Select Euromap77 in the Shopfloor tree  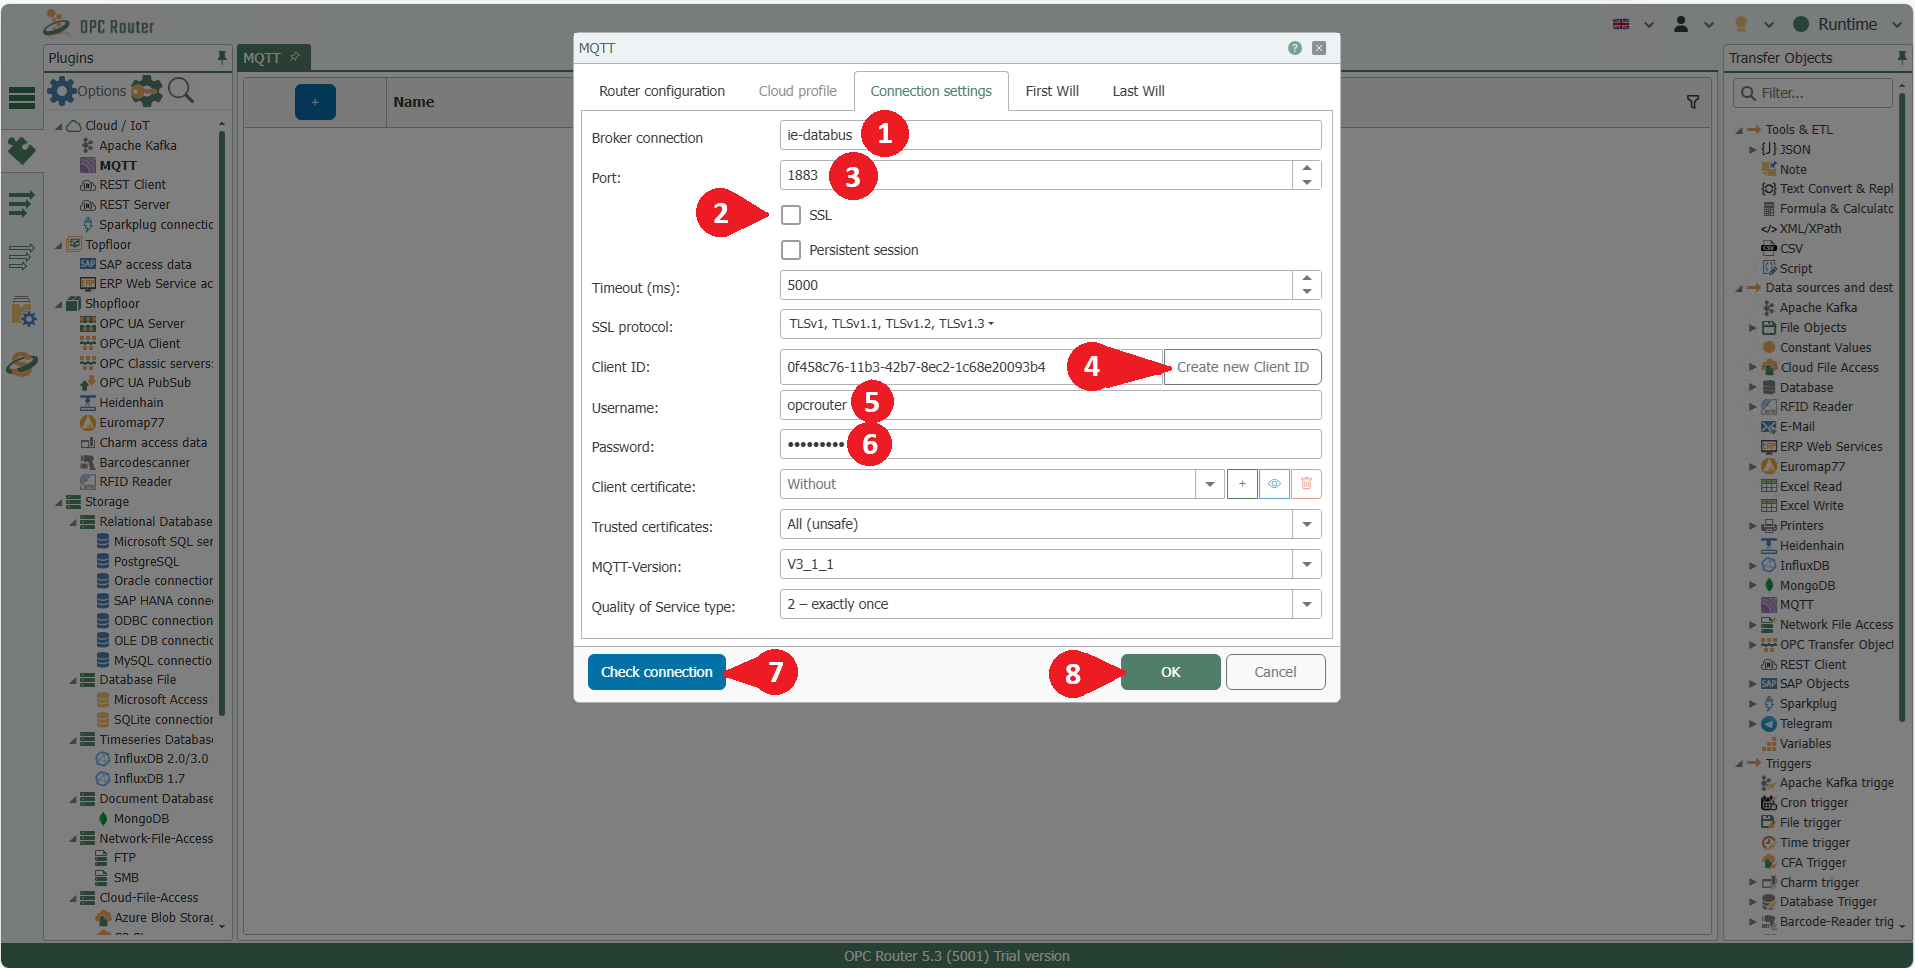[132, 422]
